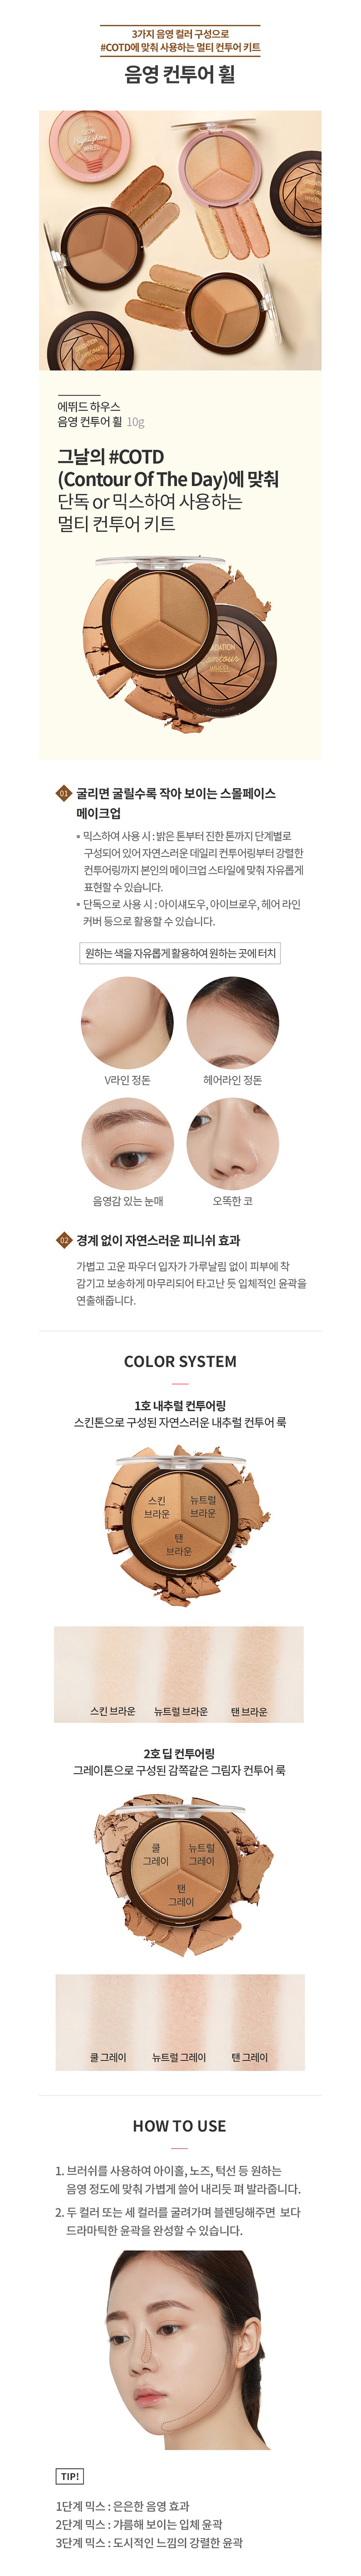Open the V라인 정돈 circular photo
Image resolution: width=361 pixels, height=2576 pixels.
(x=127, y=1022)
